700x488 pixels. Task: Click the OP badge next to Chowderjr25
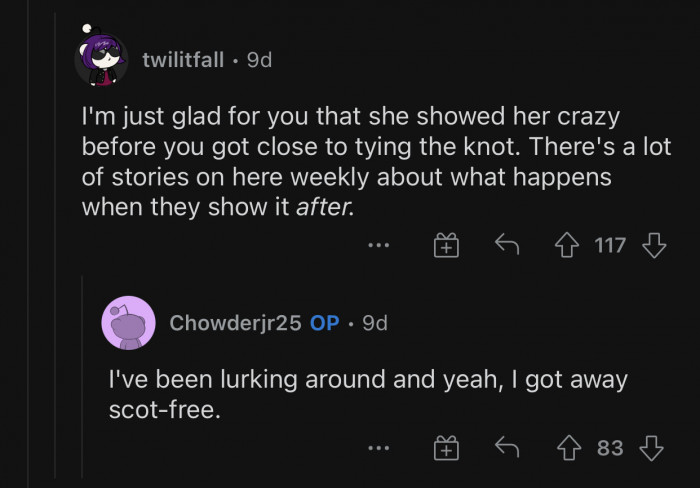pyautogui.click(x=324, y=323)
